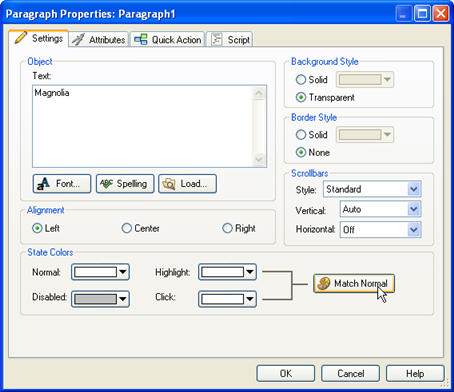454x392 pixels.
Task: Click the Load folder magnifier icon
Action: tap(169, 184)
